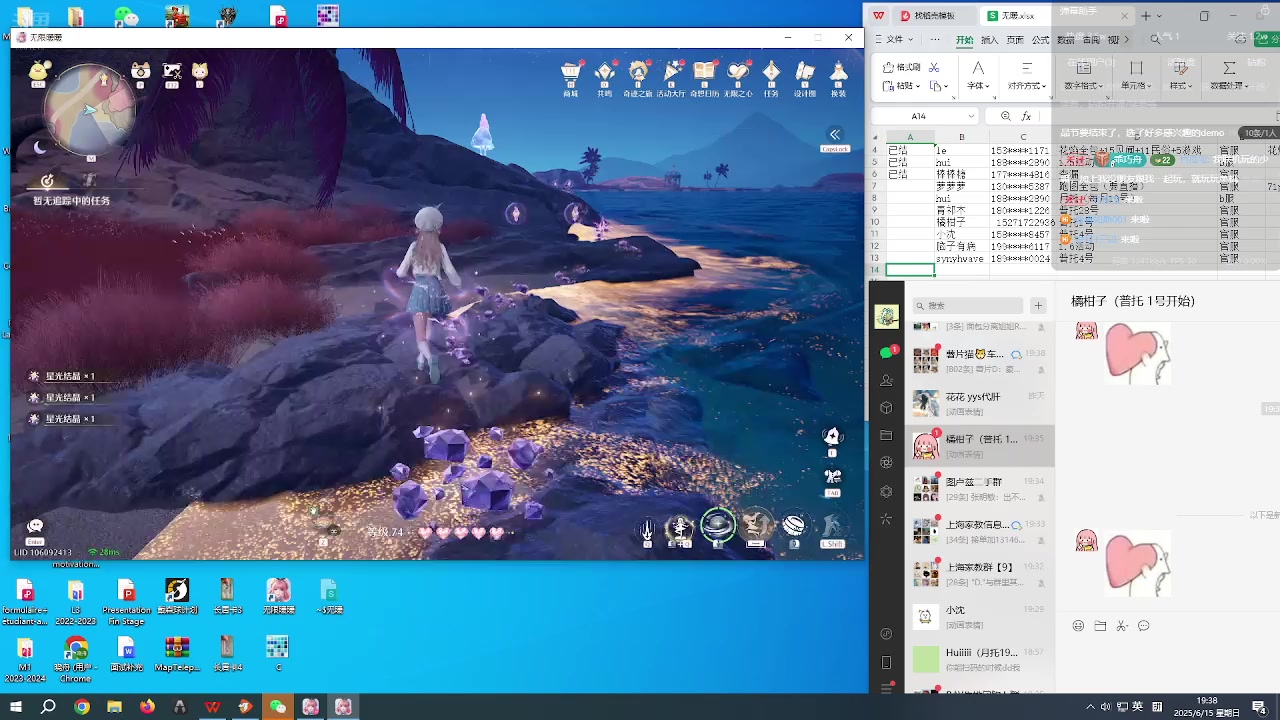Switch to the 公式 ribbon tab
Screen dimensions: 1280x720
click(x=1041, y=40)
